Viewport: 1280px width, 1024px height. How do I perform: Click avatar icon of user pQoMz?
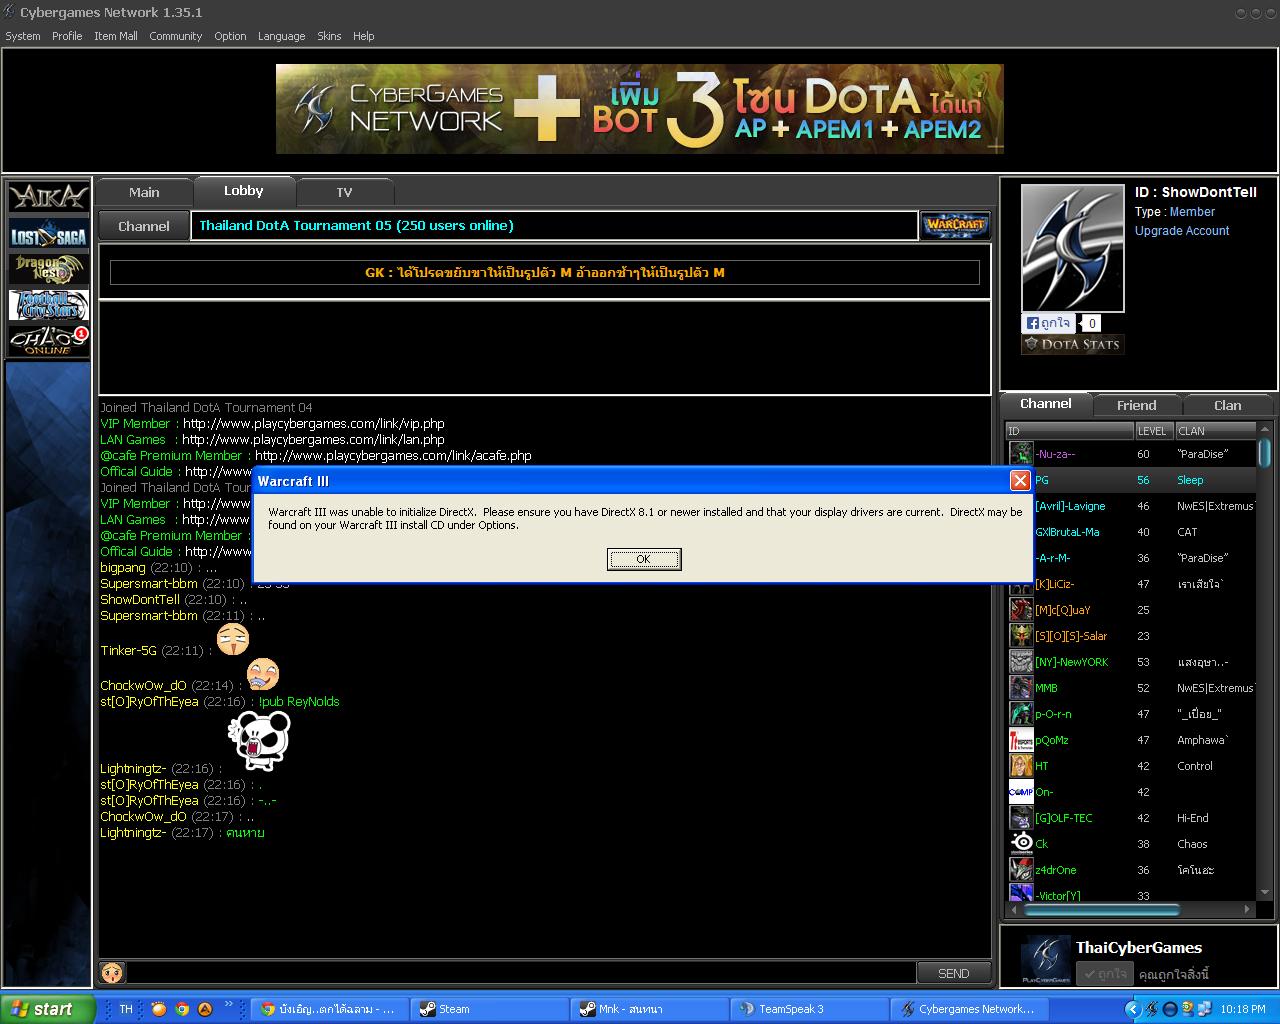[1021, 740]
